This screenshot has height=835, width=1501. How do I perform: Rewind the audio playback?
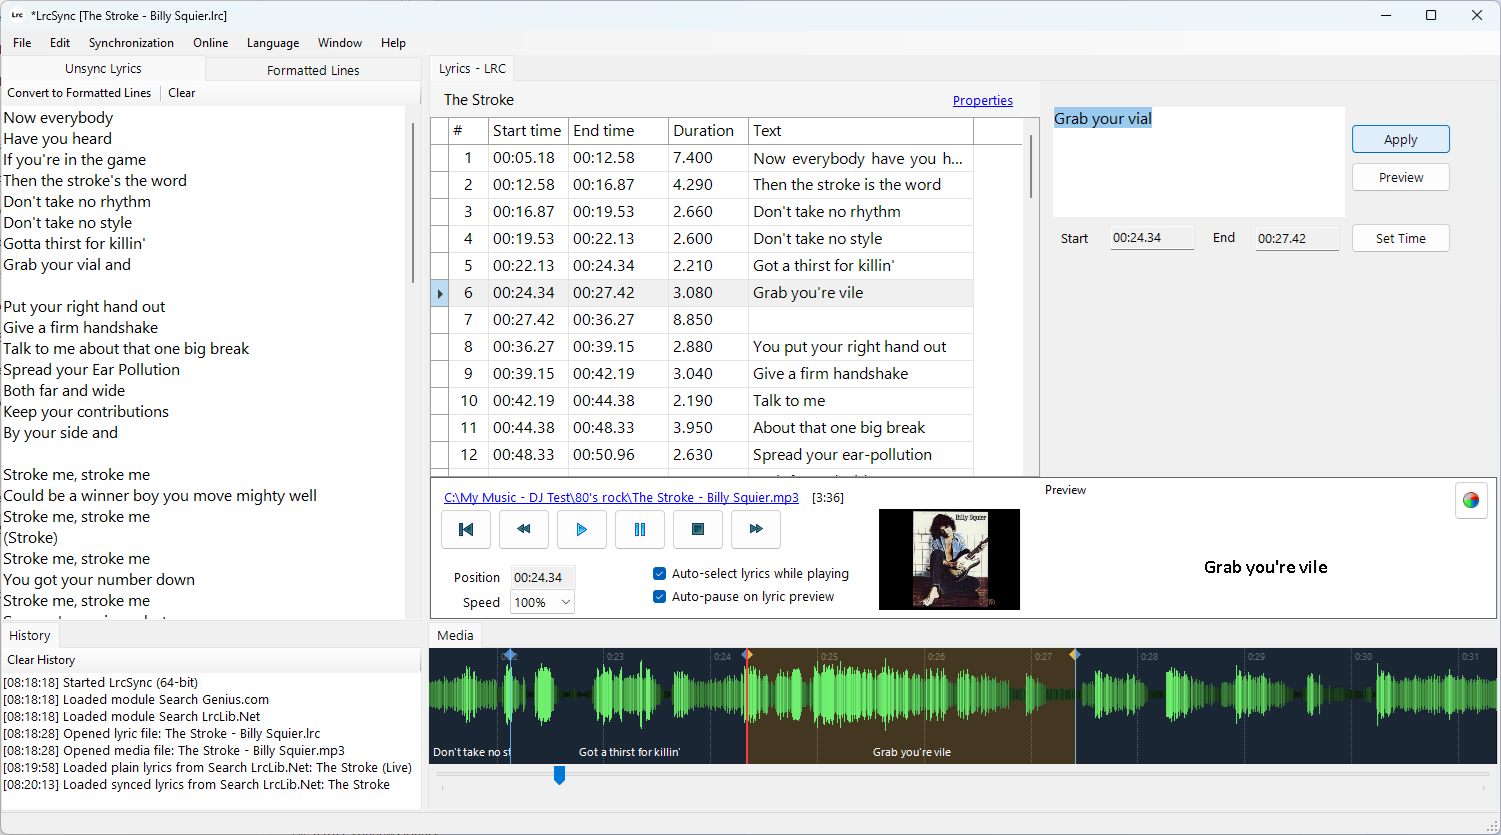coord(524,529)
